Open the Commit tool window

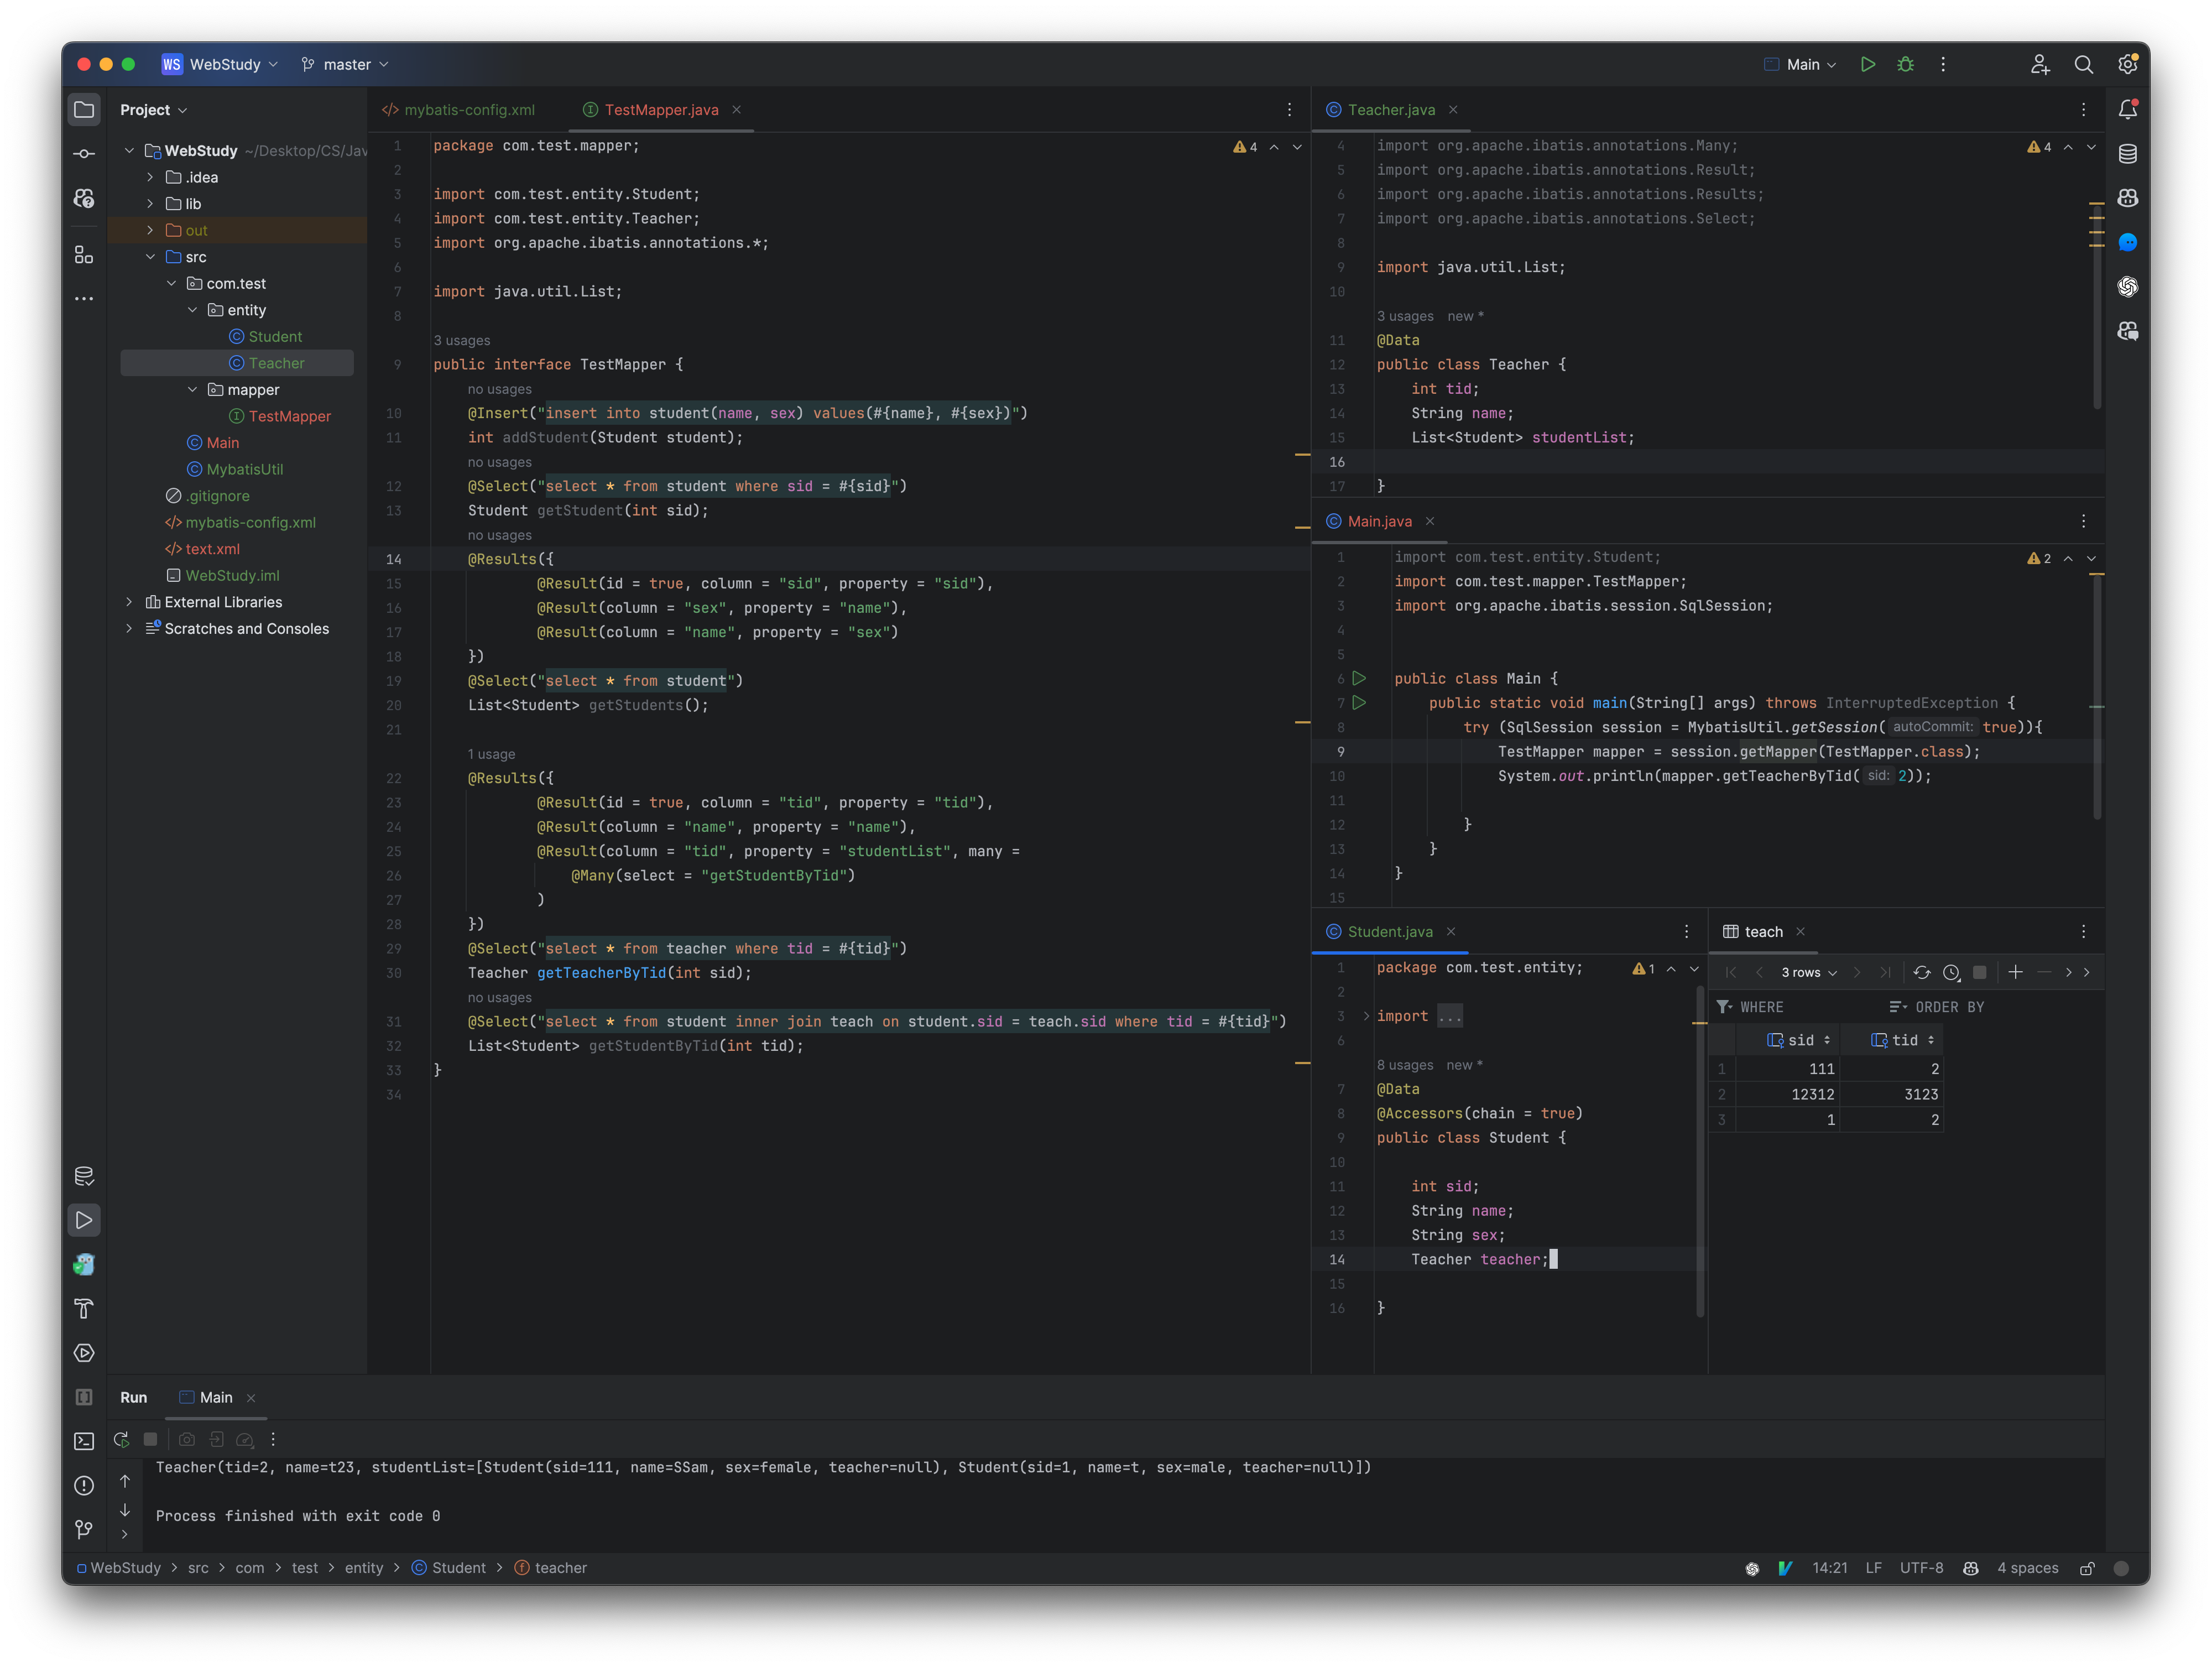tap(84, 154)
